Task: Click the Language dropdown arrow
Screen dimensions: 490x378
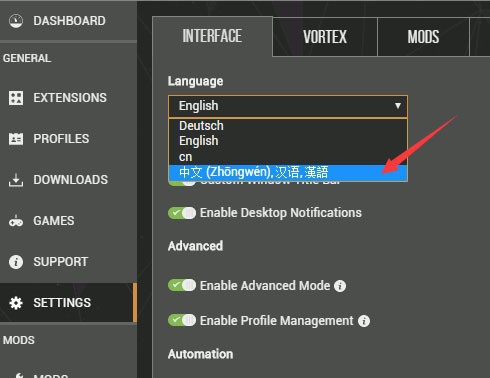Action: 398,106
